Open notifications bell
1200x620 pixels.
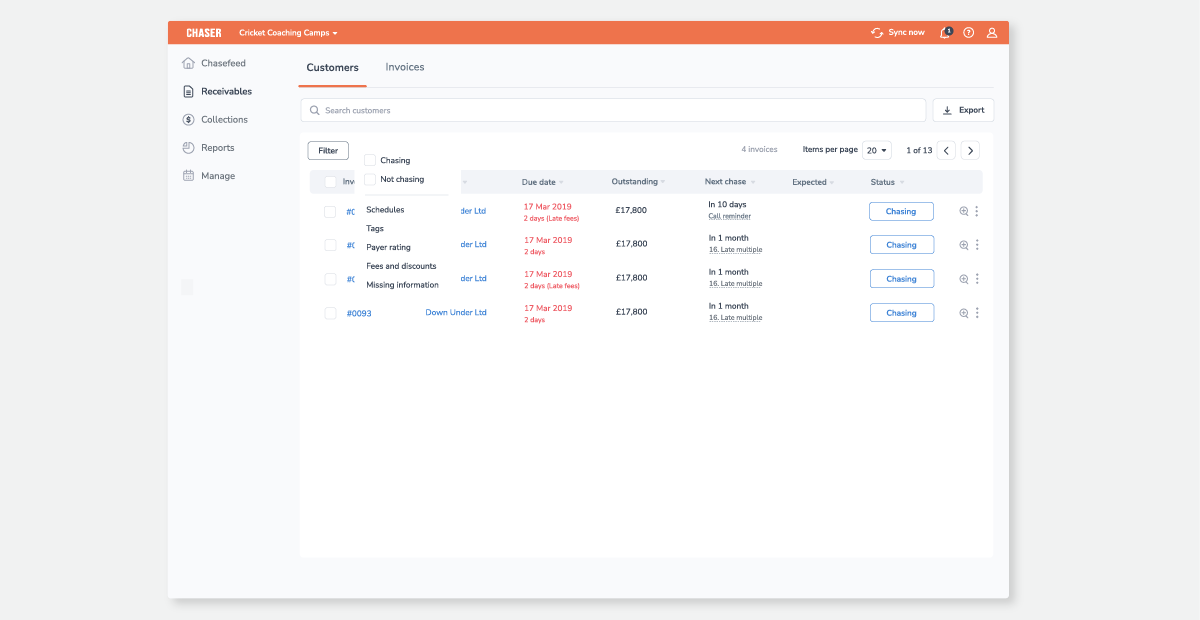point(945,33)
